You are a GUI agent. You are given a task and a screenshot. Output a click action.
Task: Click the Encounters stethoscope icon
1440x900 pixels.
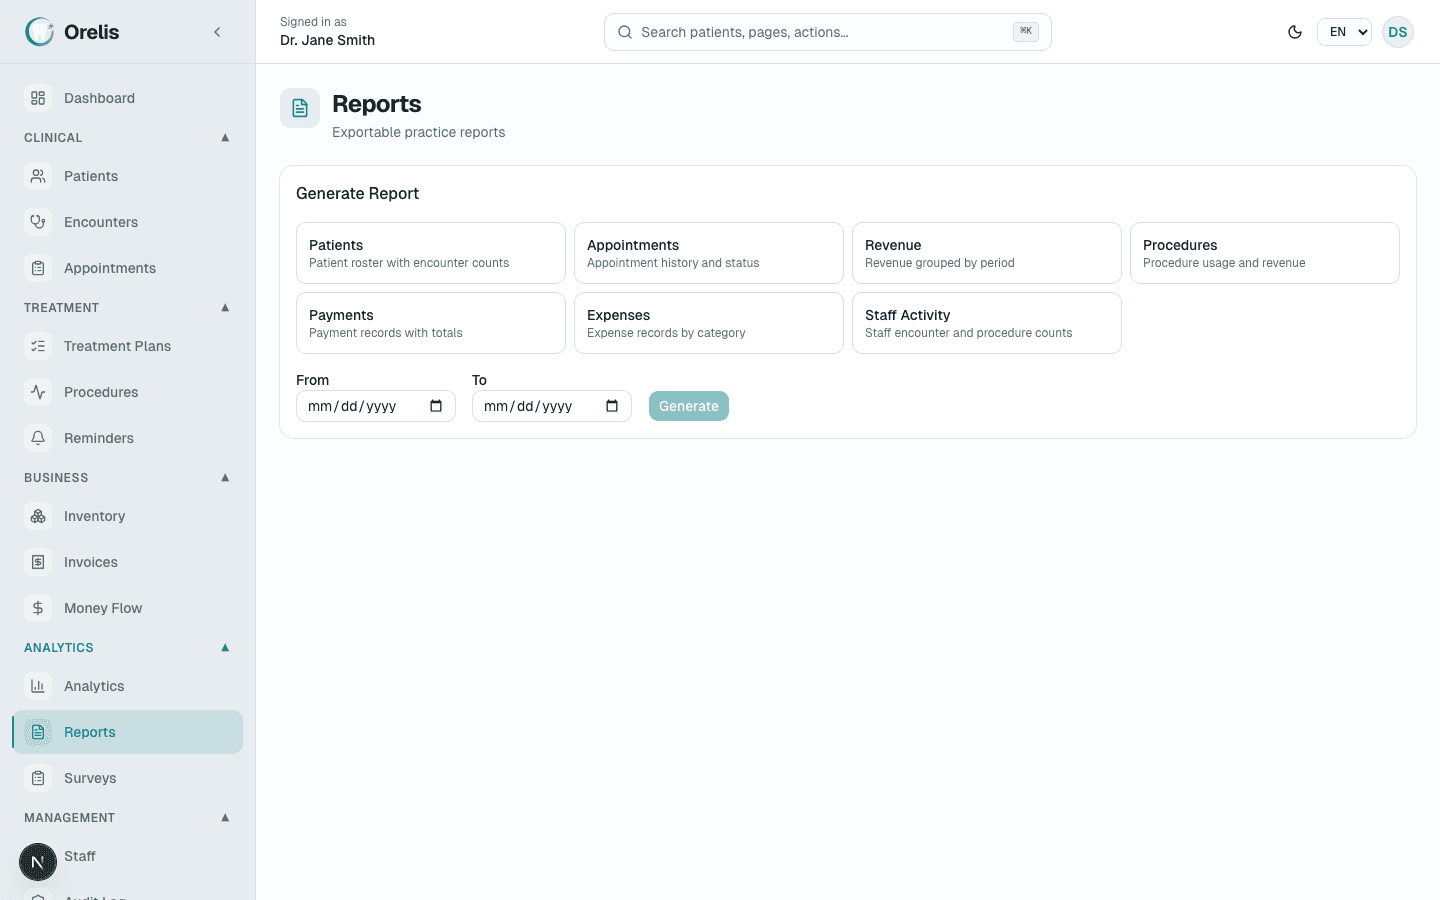coord(38,222)
